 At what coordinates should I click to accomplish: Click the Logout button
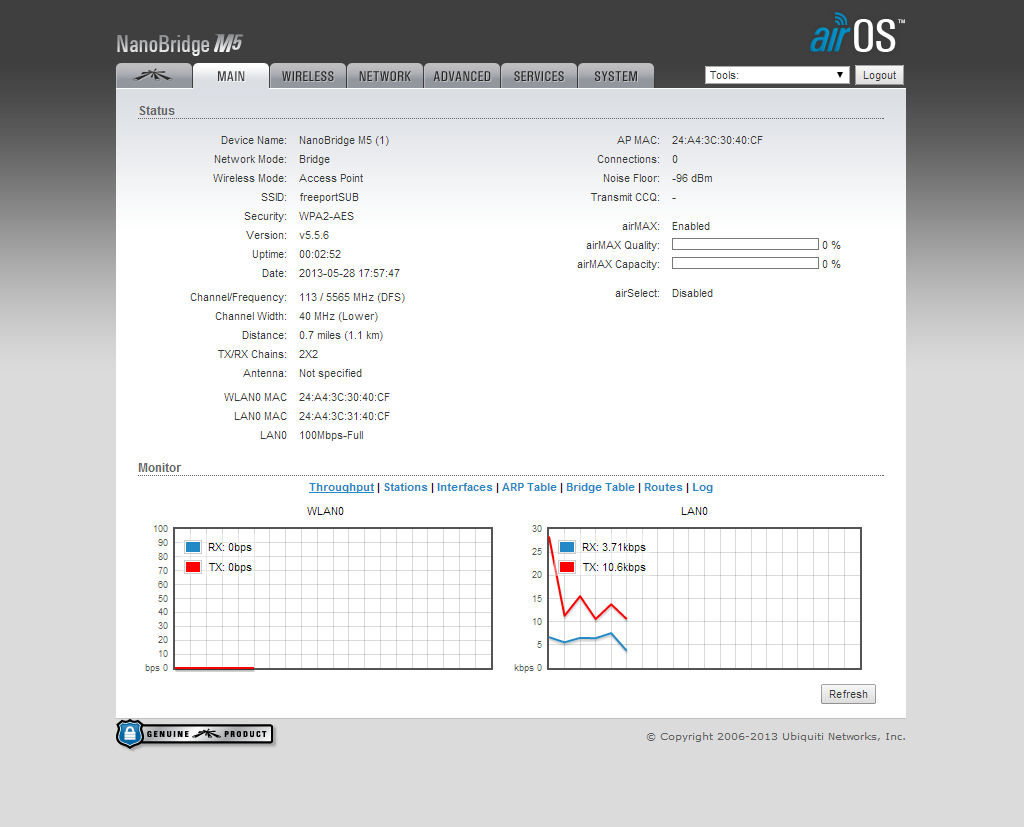[879, 75]
